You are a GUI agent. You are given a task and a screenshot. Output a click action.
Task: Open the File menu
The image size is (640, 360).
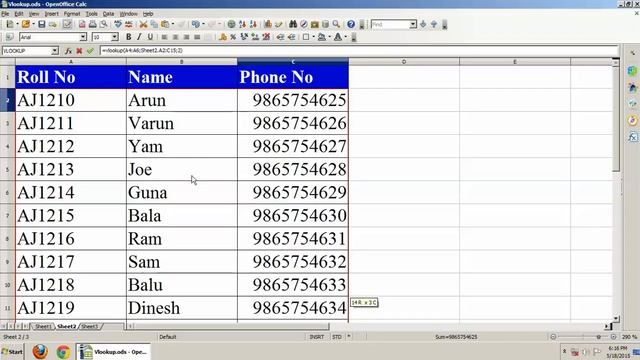click(5, 14)
